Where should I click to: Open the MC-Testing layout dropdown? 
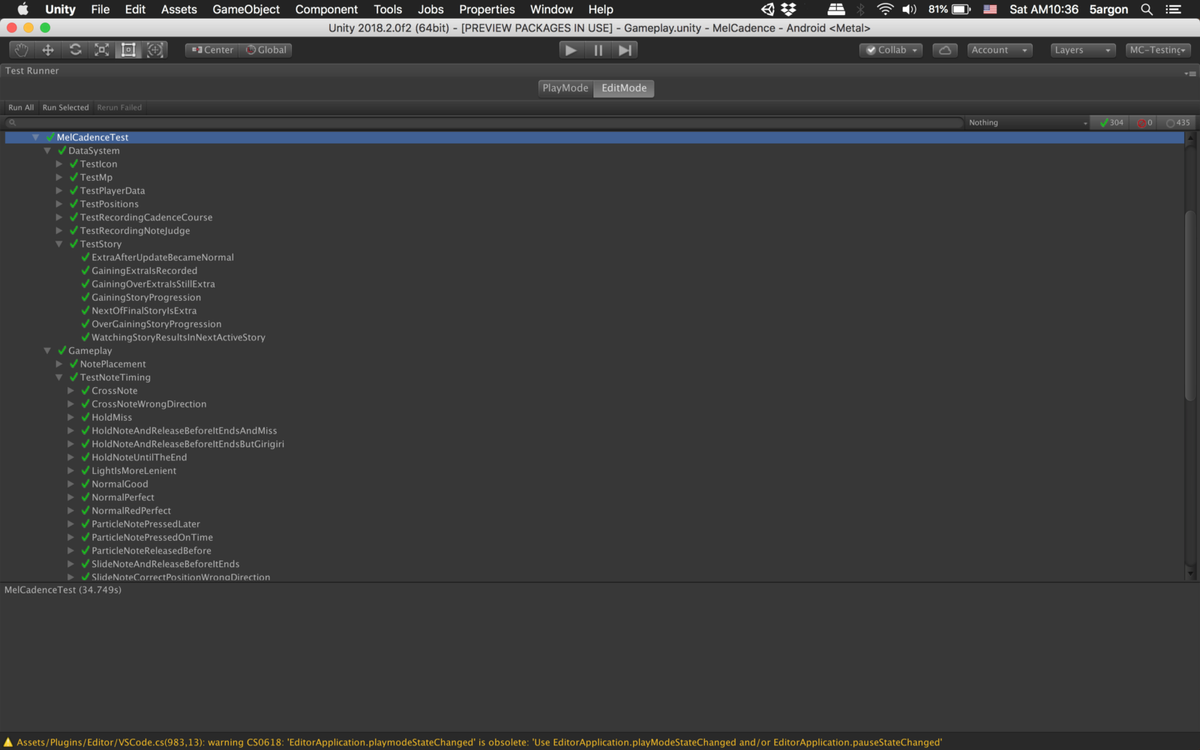pos(1158,50)
